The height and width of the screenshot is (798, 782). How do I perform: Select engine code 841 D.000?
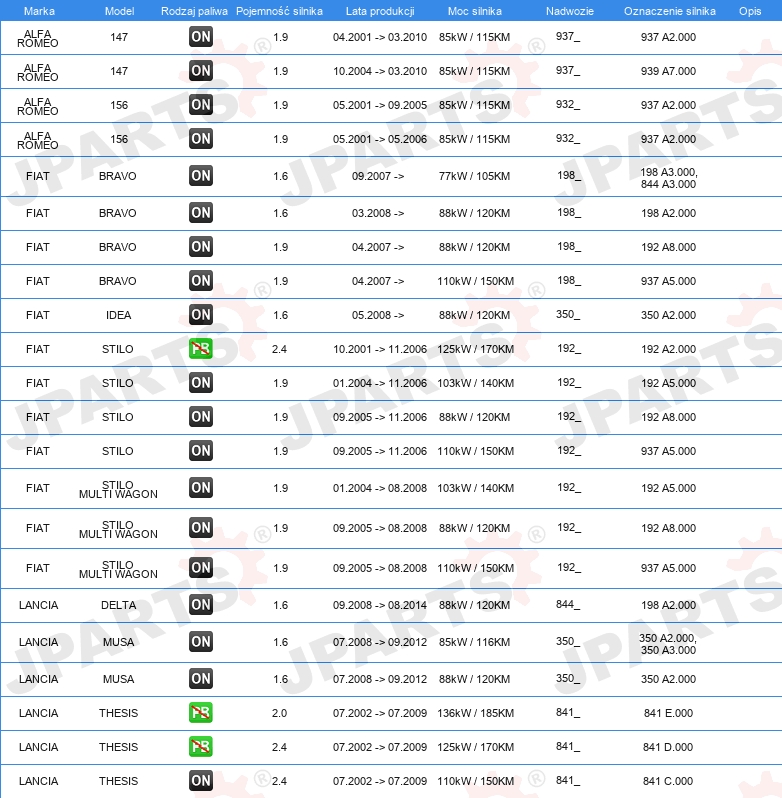click(x=669, y=747)
